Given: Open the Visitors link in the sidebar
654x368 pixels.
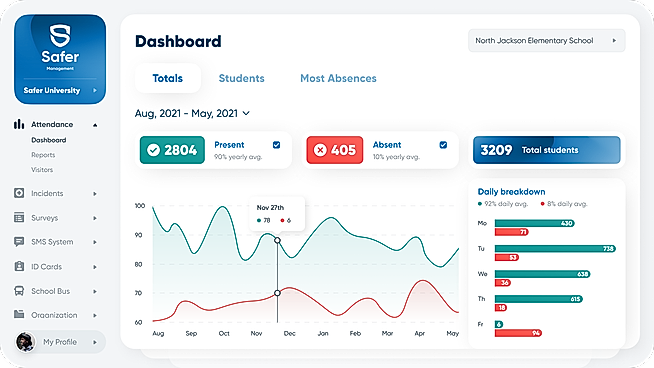Looking at the screenshot, I should pos(42,170).
